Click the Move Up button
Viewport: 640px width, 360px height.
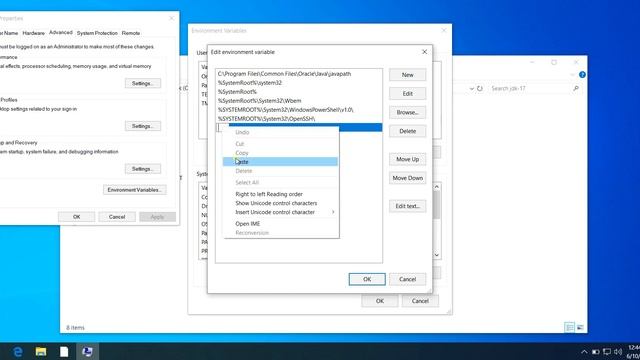[407, 159]
